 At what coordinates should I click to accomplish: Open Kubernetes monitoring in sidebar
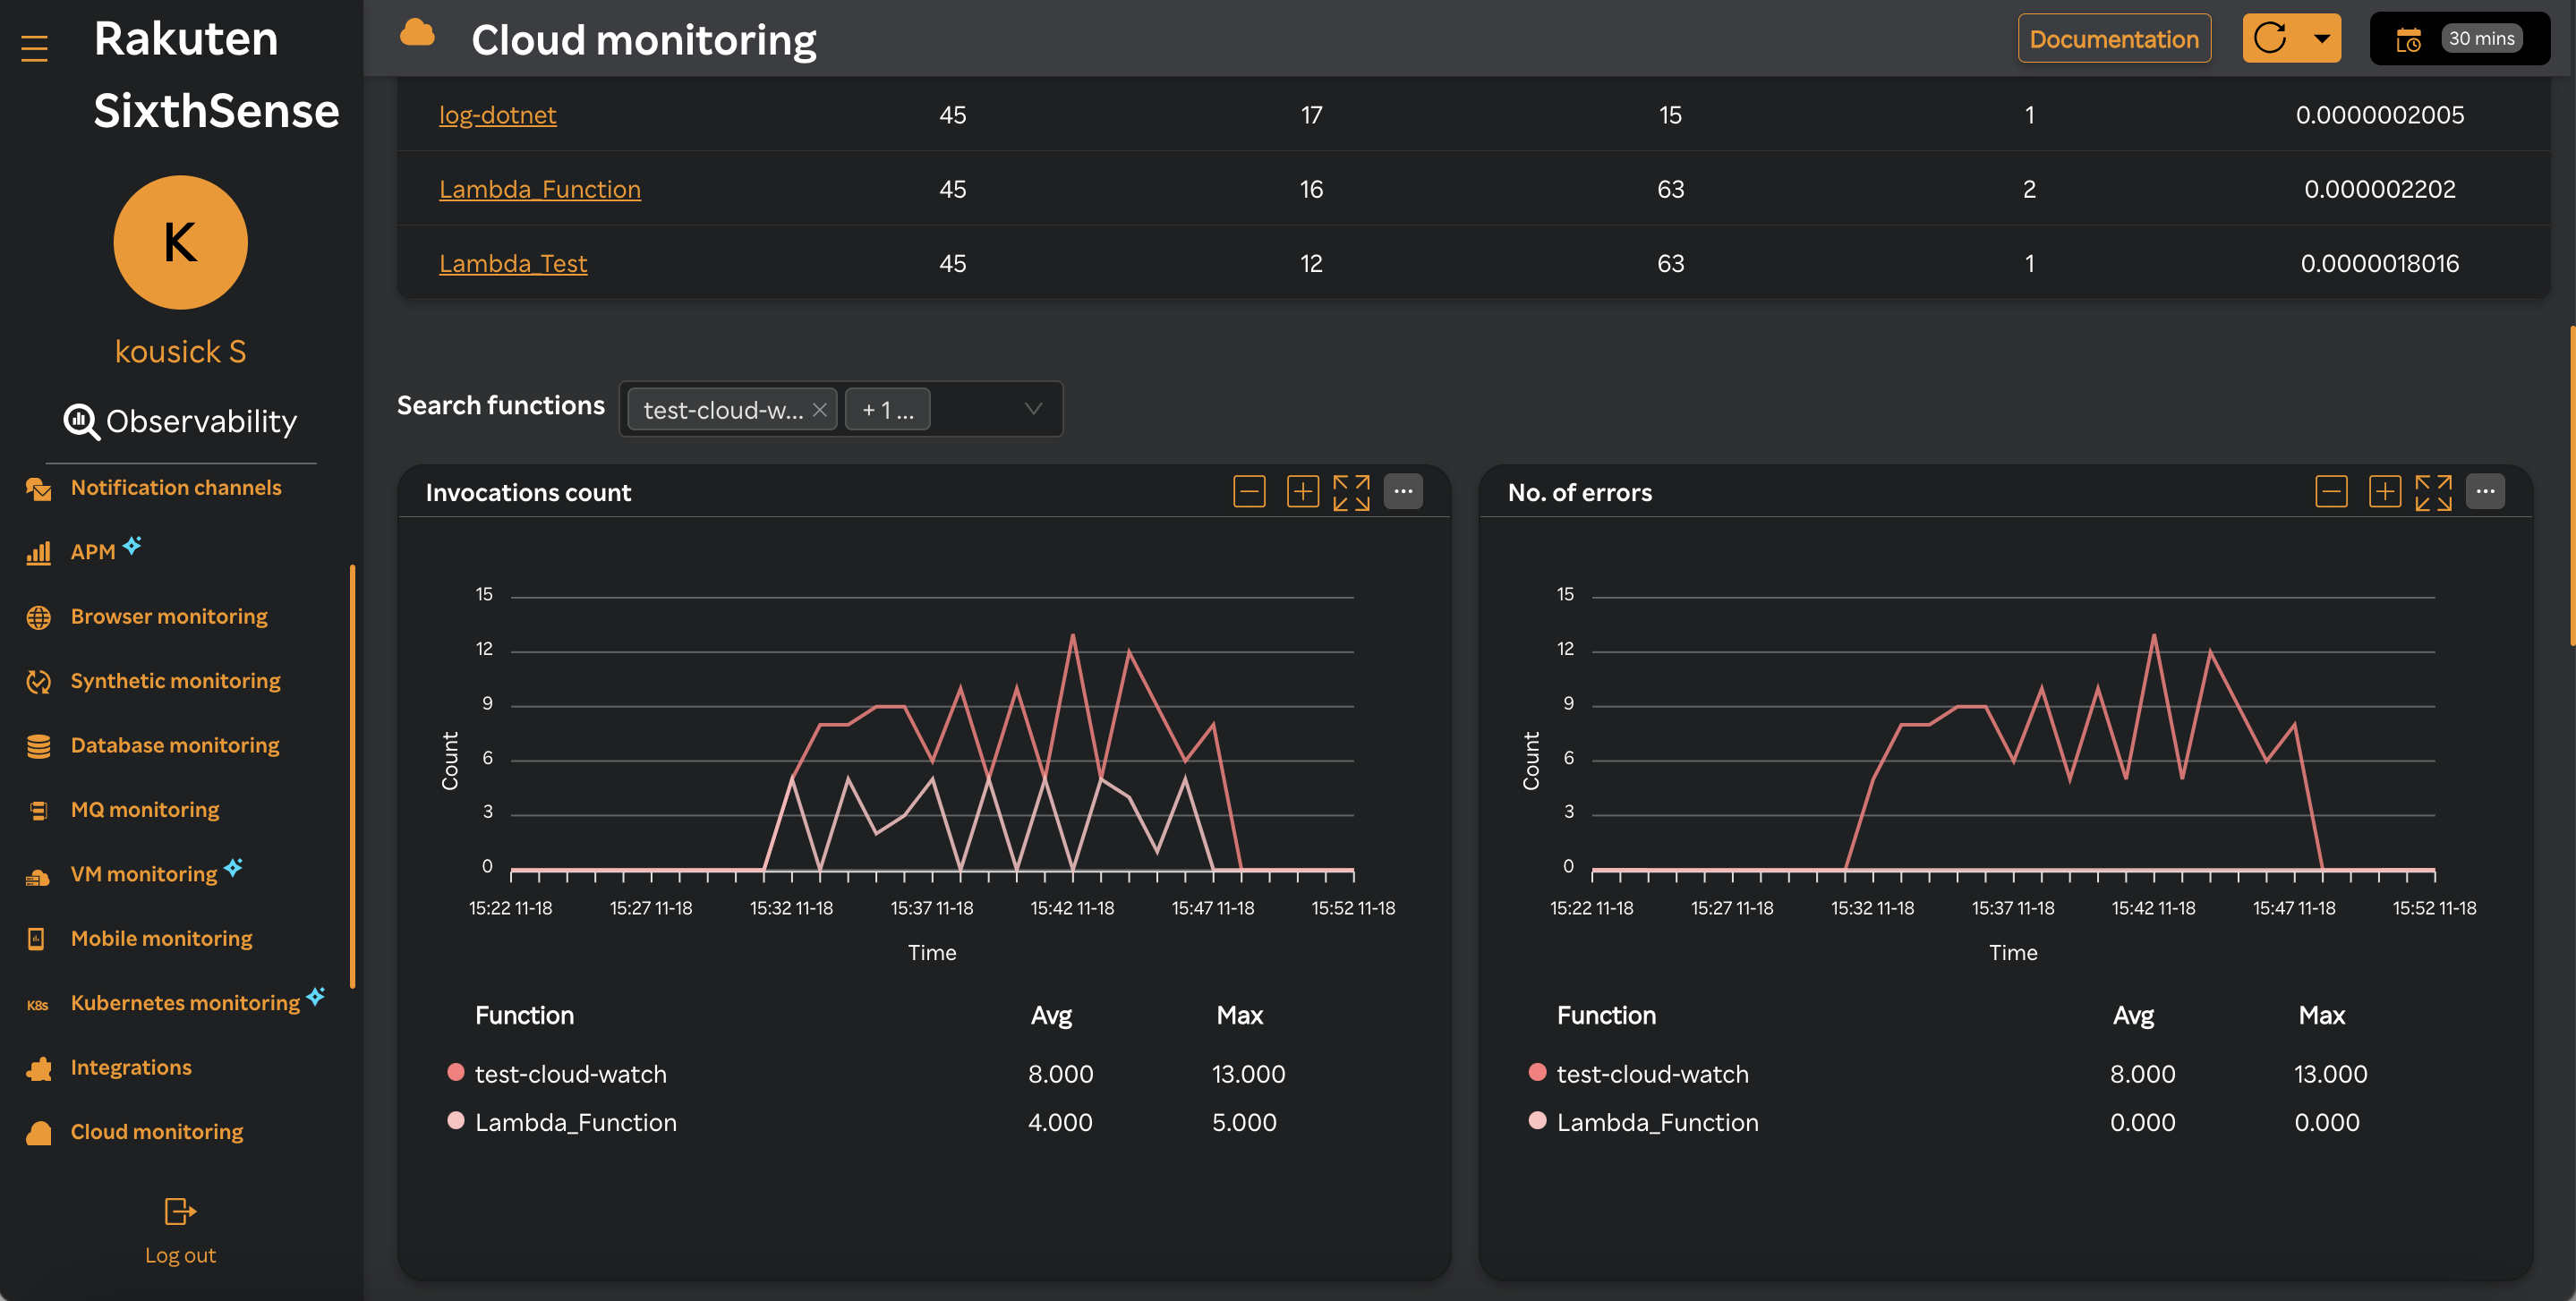[x=185, y=1003]
